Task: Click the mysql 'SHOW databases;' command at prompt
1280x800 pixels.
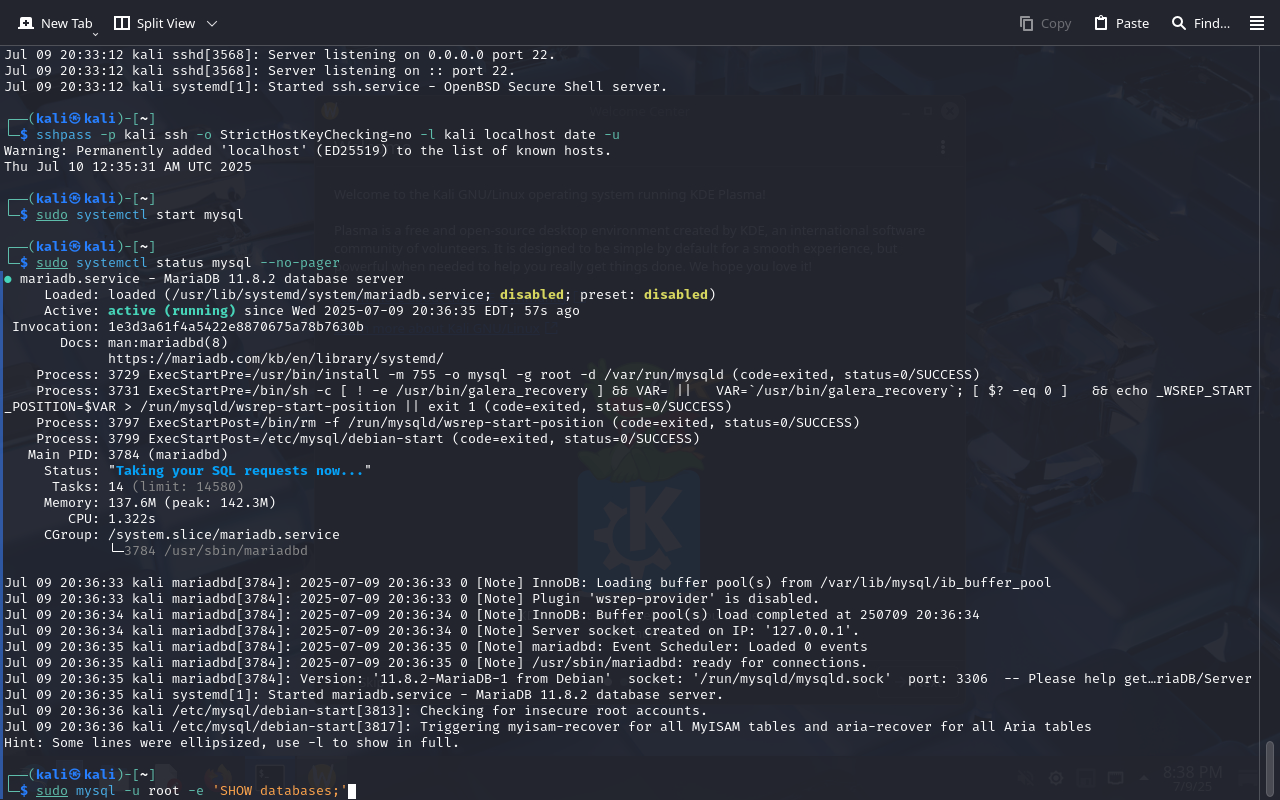Action: 192,790
